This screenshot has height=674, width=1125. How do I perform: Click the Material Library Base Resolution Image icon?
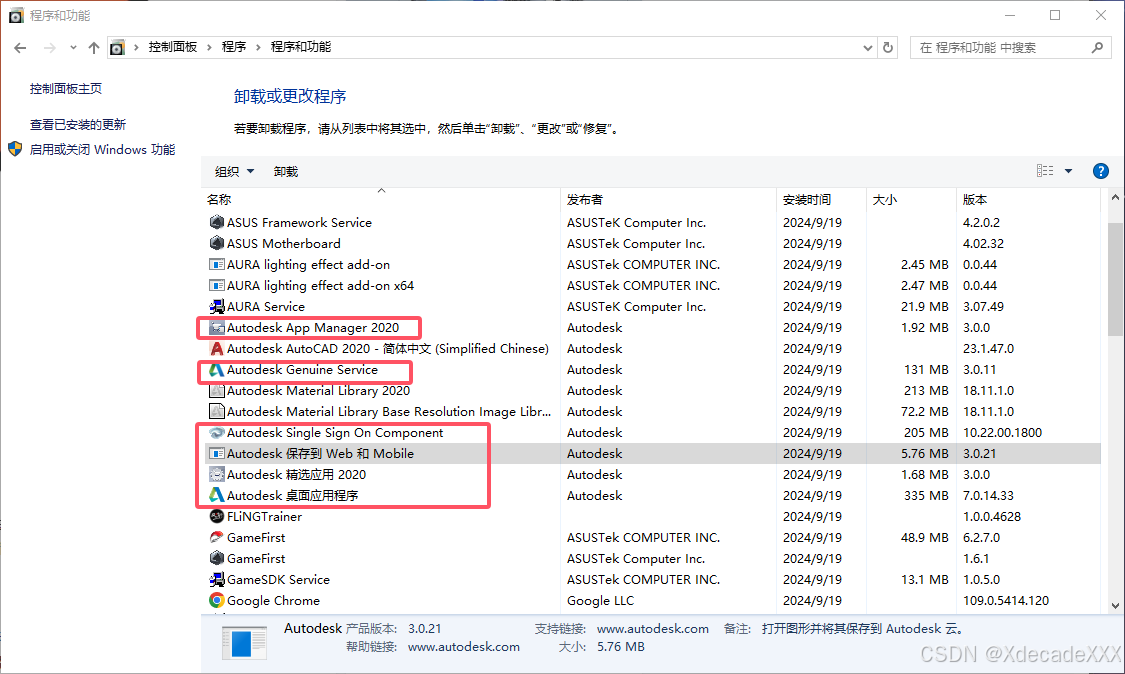pos(216,411)
